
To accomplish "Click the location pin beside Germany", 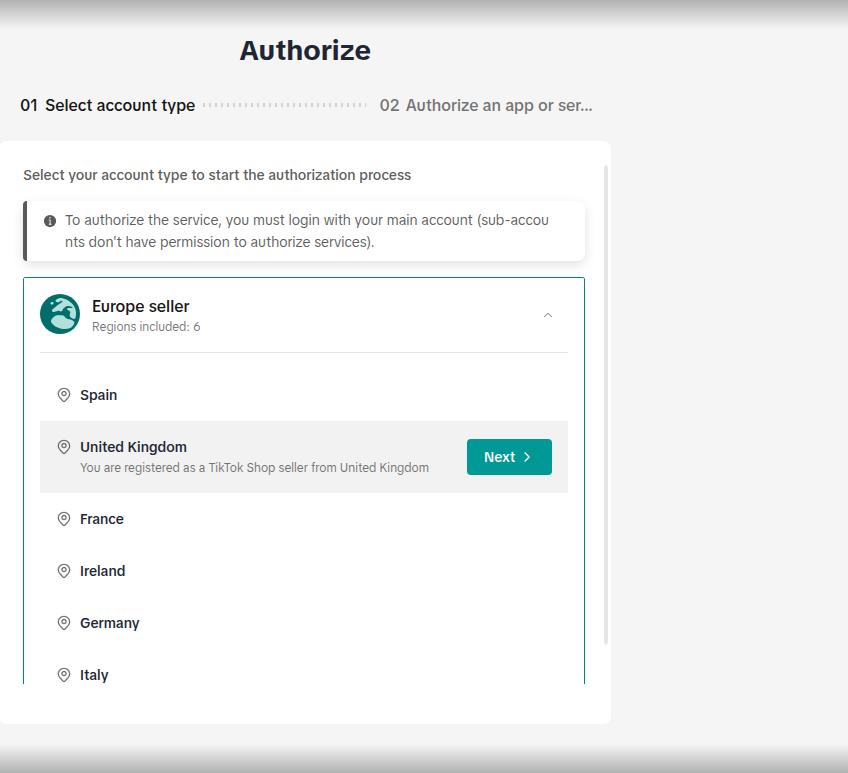I will [x=64, y=623].
